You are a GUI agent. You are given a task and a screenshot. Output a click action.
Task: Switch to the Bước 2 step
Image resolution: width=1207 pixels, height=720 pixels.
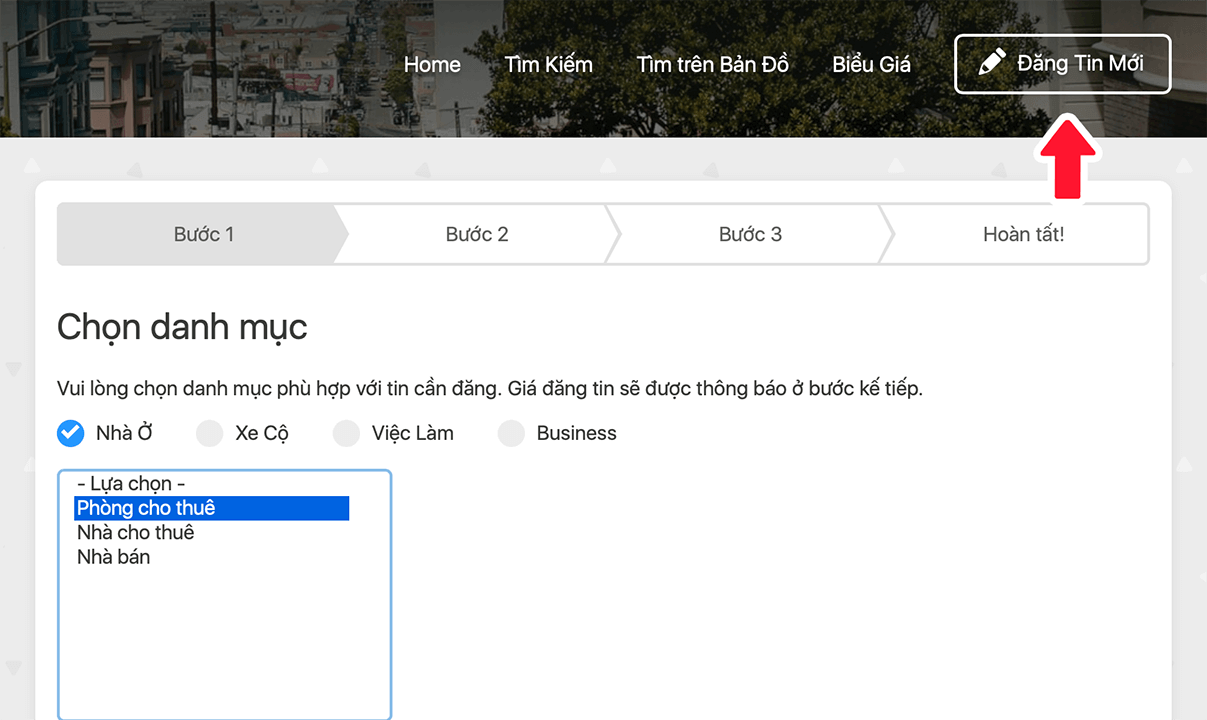(x=477, y=235)
